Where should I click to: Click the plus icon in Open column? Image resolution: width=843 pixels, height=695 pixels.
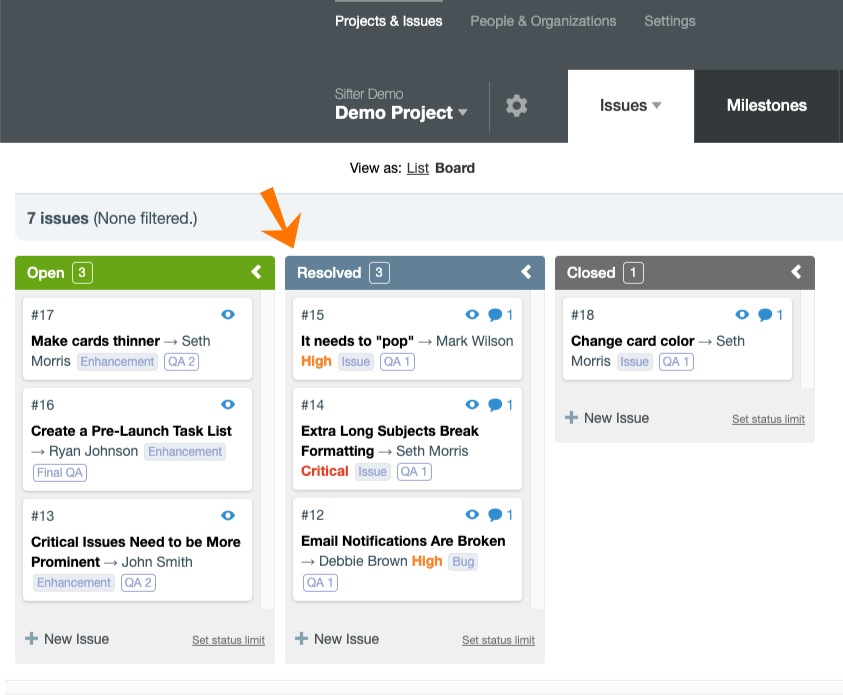tap(31, 638)
